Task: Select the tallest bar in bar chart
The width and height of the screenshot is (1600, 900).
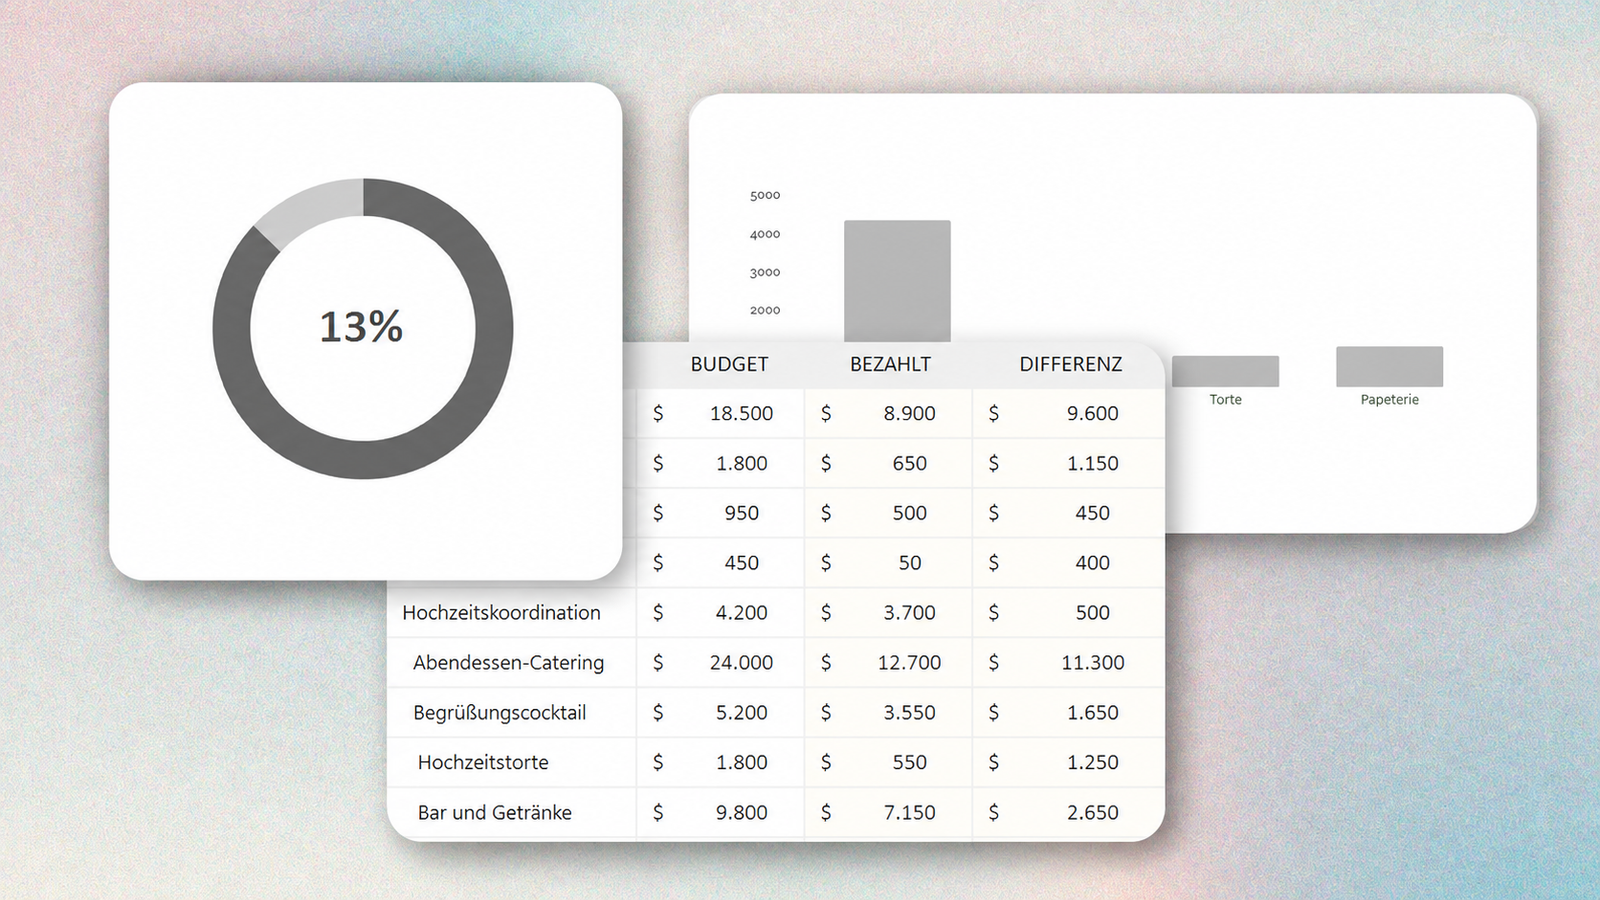Action: (x=897, y=281)
